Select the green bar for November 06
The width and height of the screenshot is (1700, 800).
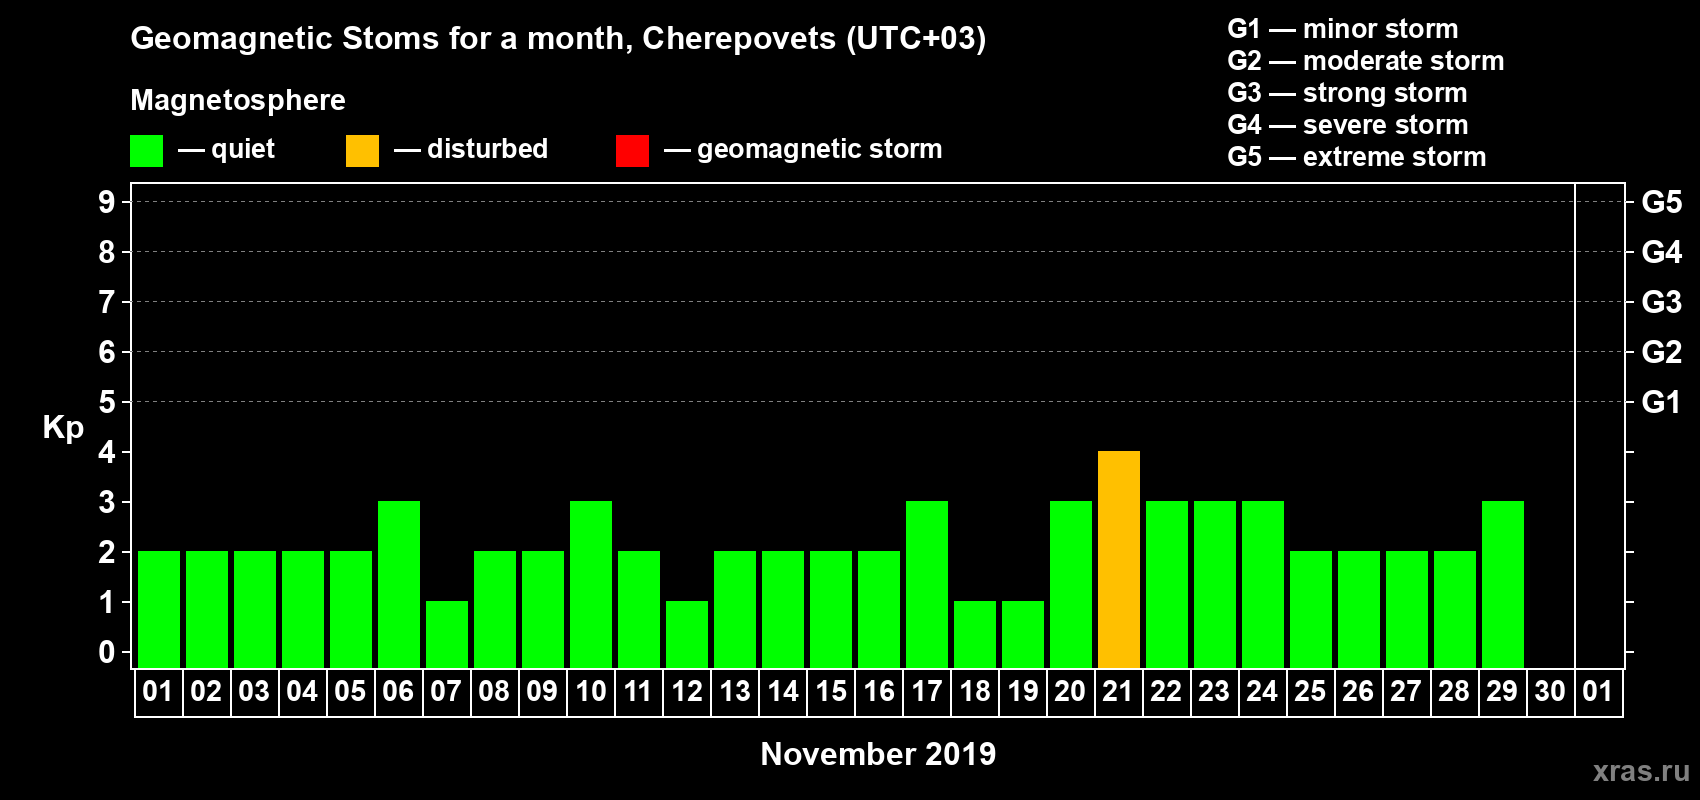398,585
